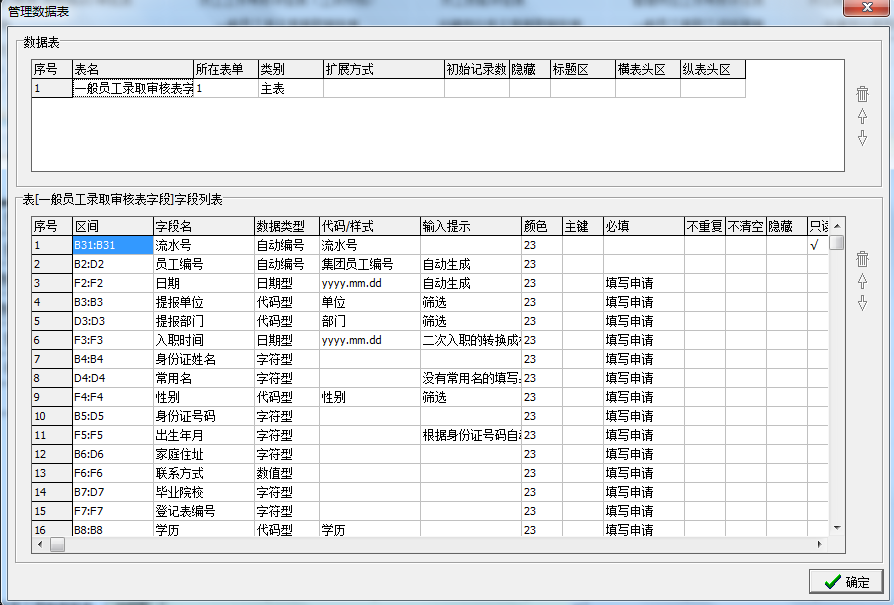This screenshot has height=605, width=894.
Task: Close the 管理数据表 dialog window
Action: (x=866, y=7)
